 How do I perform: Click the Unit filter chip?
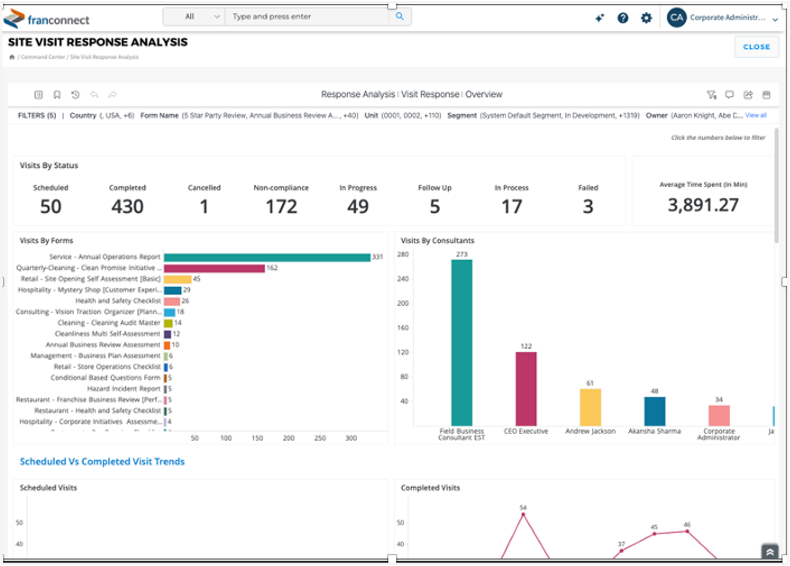tap(403, 115)
